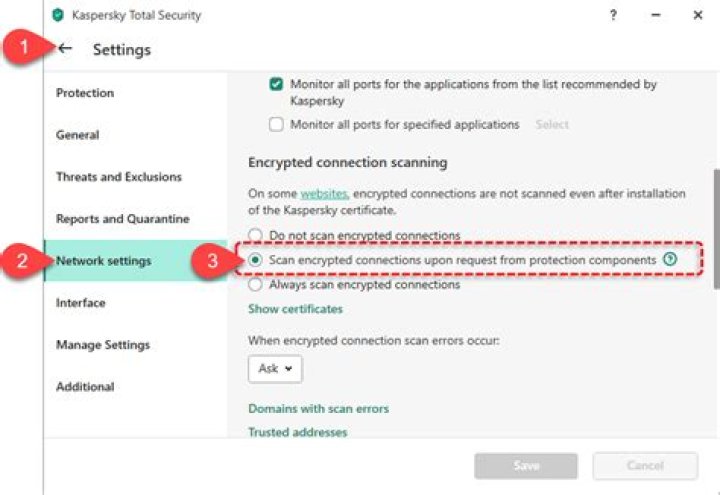
Task: Open the help question mark in title bar
Action: pyautogui.click(x=613, y=15)
